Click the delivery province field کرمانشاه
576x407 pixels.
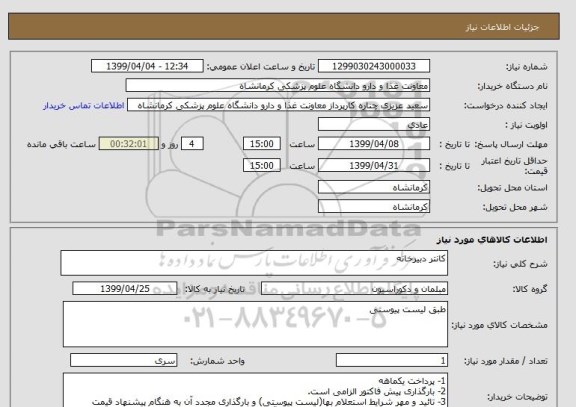pos(374,187)
